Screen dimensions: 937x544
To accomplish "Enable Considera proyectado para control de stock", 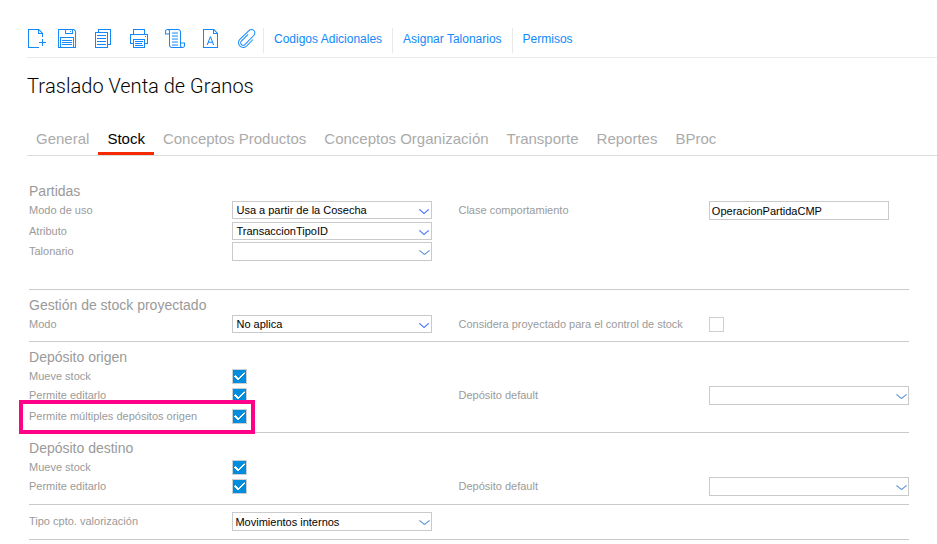I will pos(716,324).
